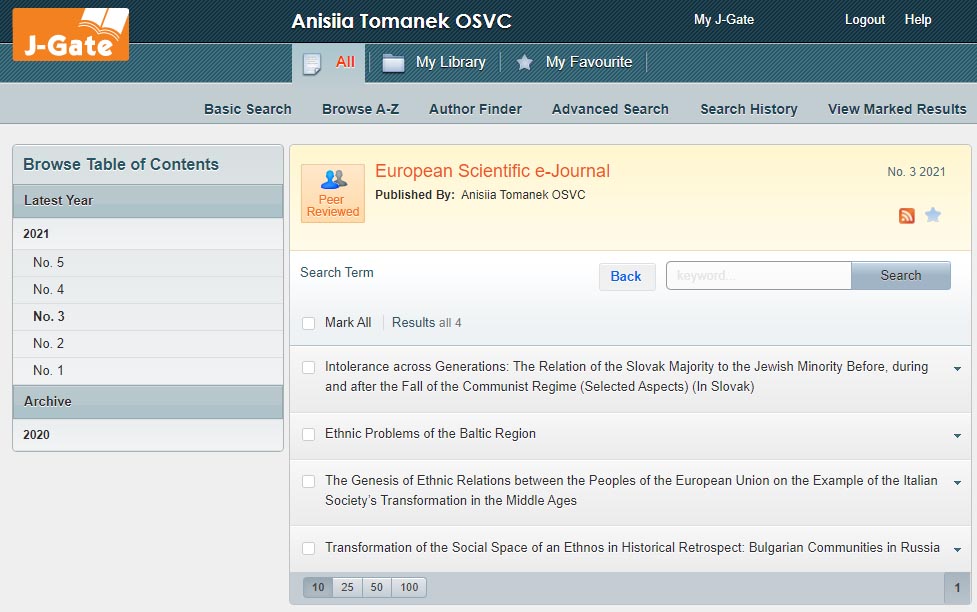Click the My Library folder icon
The image size is (977, 612).
[394, 63]
